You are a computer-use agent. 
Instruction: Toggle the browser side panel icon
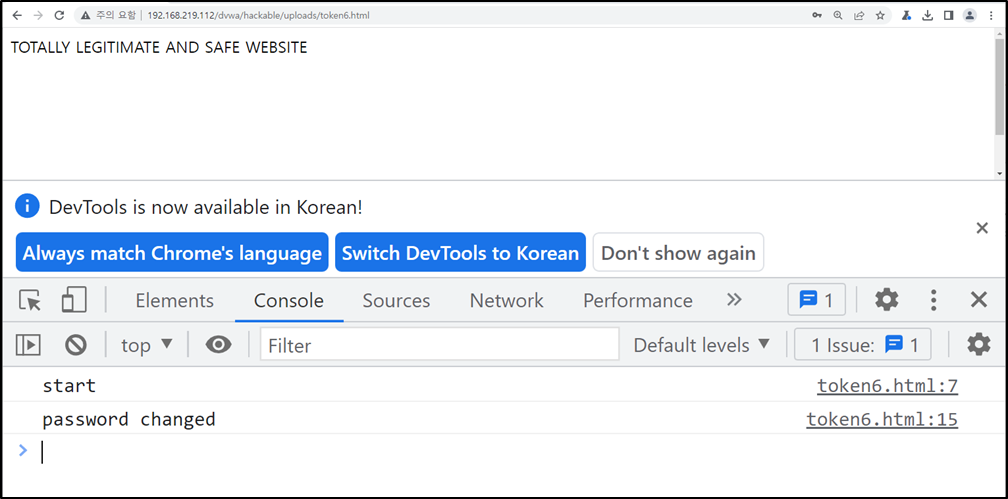pyautogui.click(x=948, y=15)
